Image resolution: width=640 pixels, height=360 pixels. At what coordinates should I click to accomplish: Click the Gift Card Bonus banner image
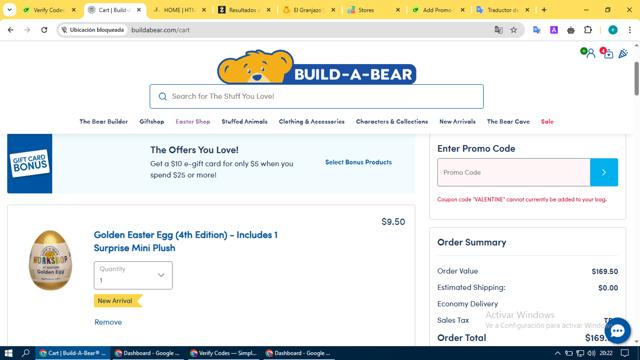coord(29,163)
